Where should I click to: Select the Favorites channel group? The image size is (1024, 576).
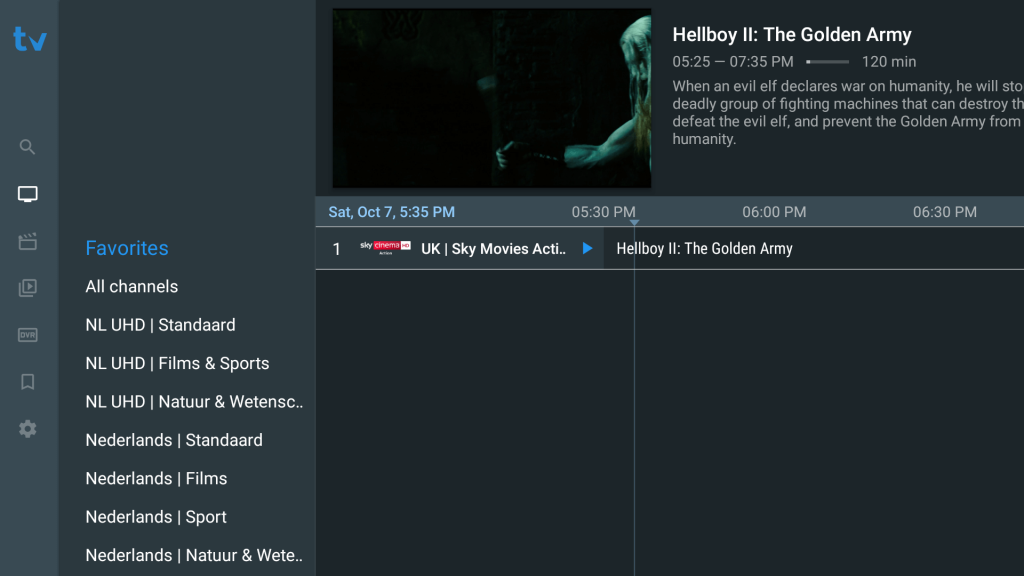point(127,248)
